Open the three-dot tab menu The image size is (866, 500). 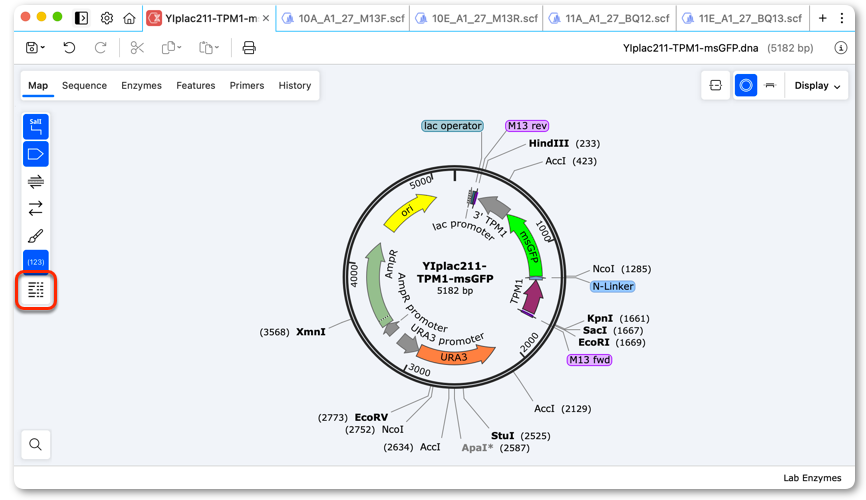click(842, 18)
